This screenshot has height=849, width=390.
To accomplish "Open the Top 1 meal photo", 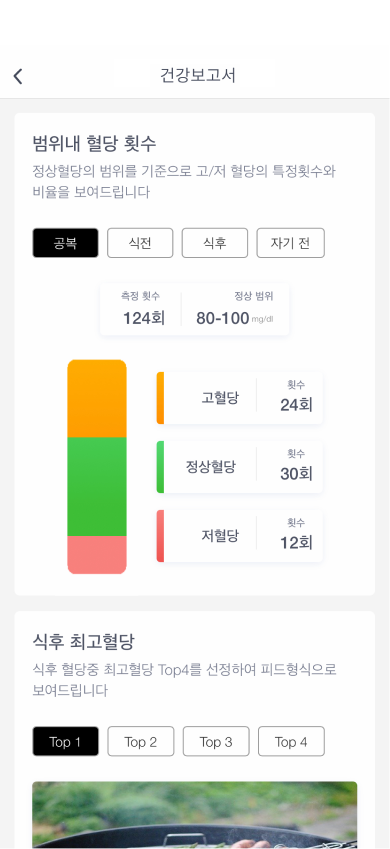I will (x=194, y=815).
